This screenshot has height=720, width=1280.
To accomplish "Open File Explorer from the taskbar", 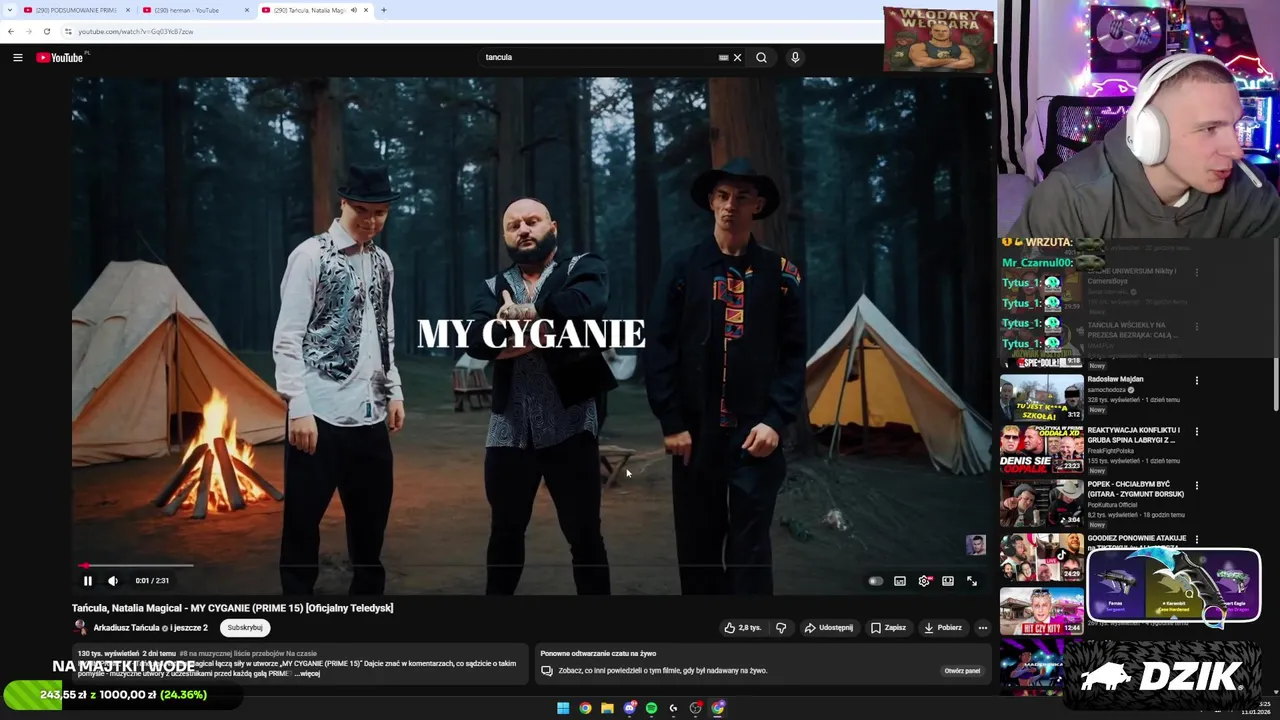I will coord(607,708).
